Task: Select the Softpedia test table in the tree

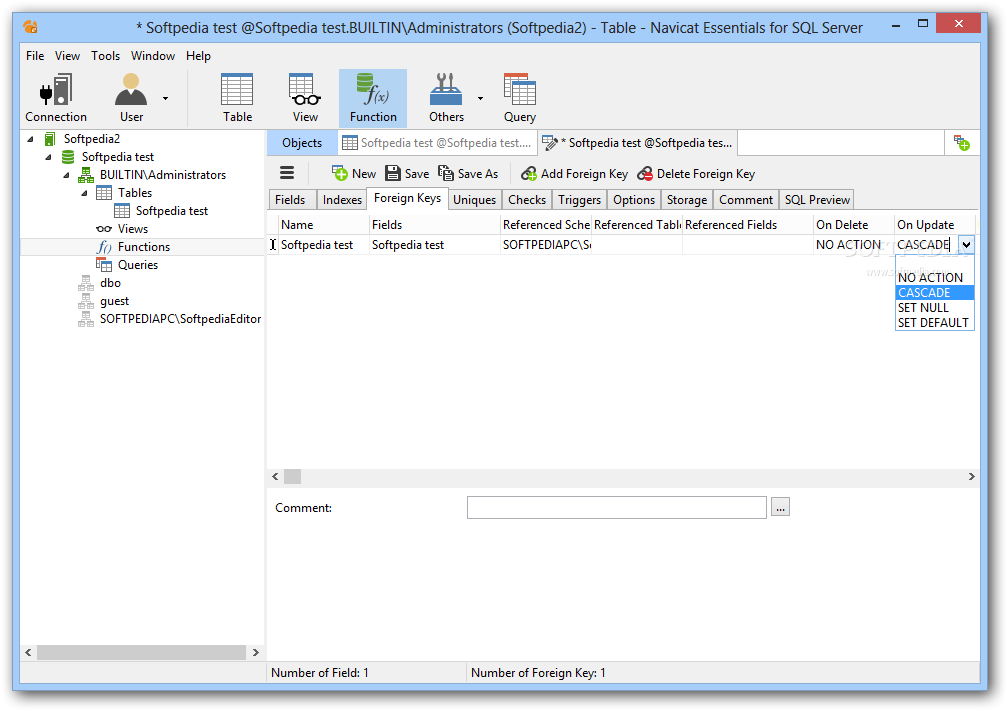Action: (172, 211)
